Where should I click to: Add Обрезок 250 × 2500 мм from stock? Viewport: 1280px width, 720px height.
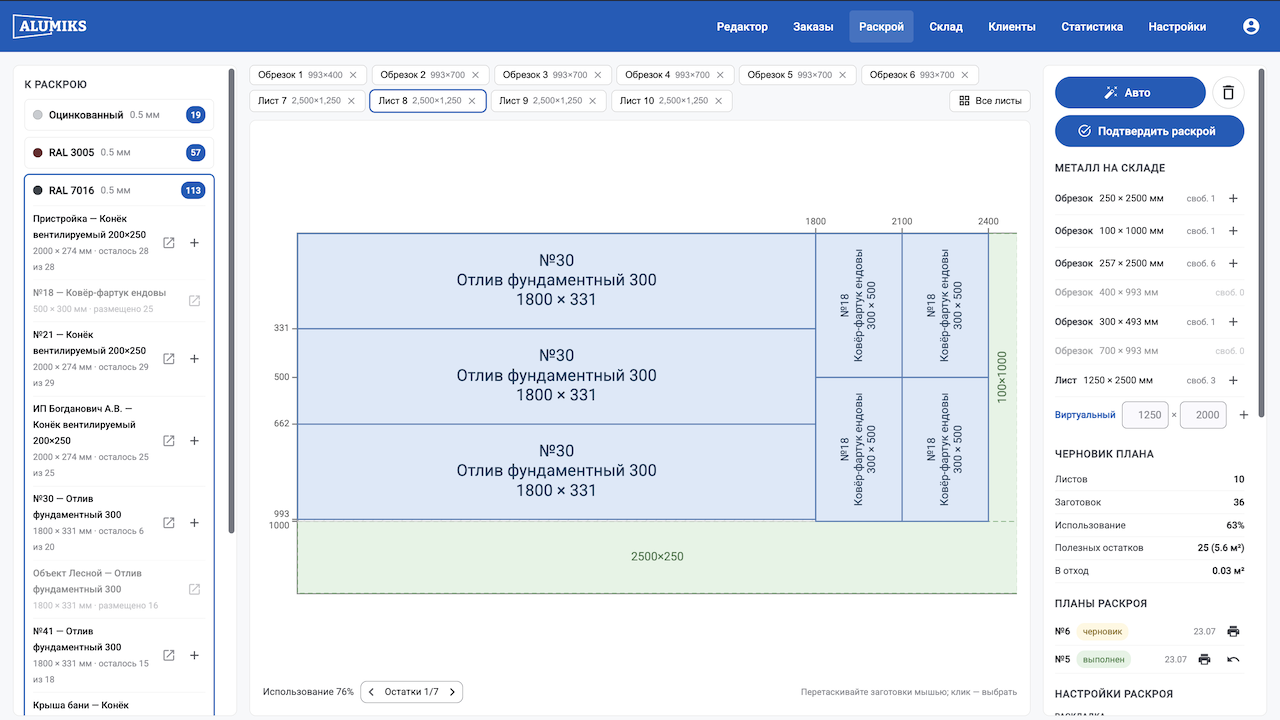click(1233, 199)
